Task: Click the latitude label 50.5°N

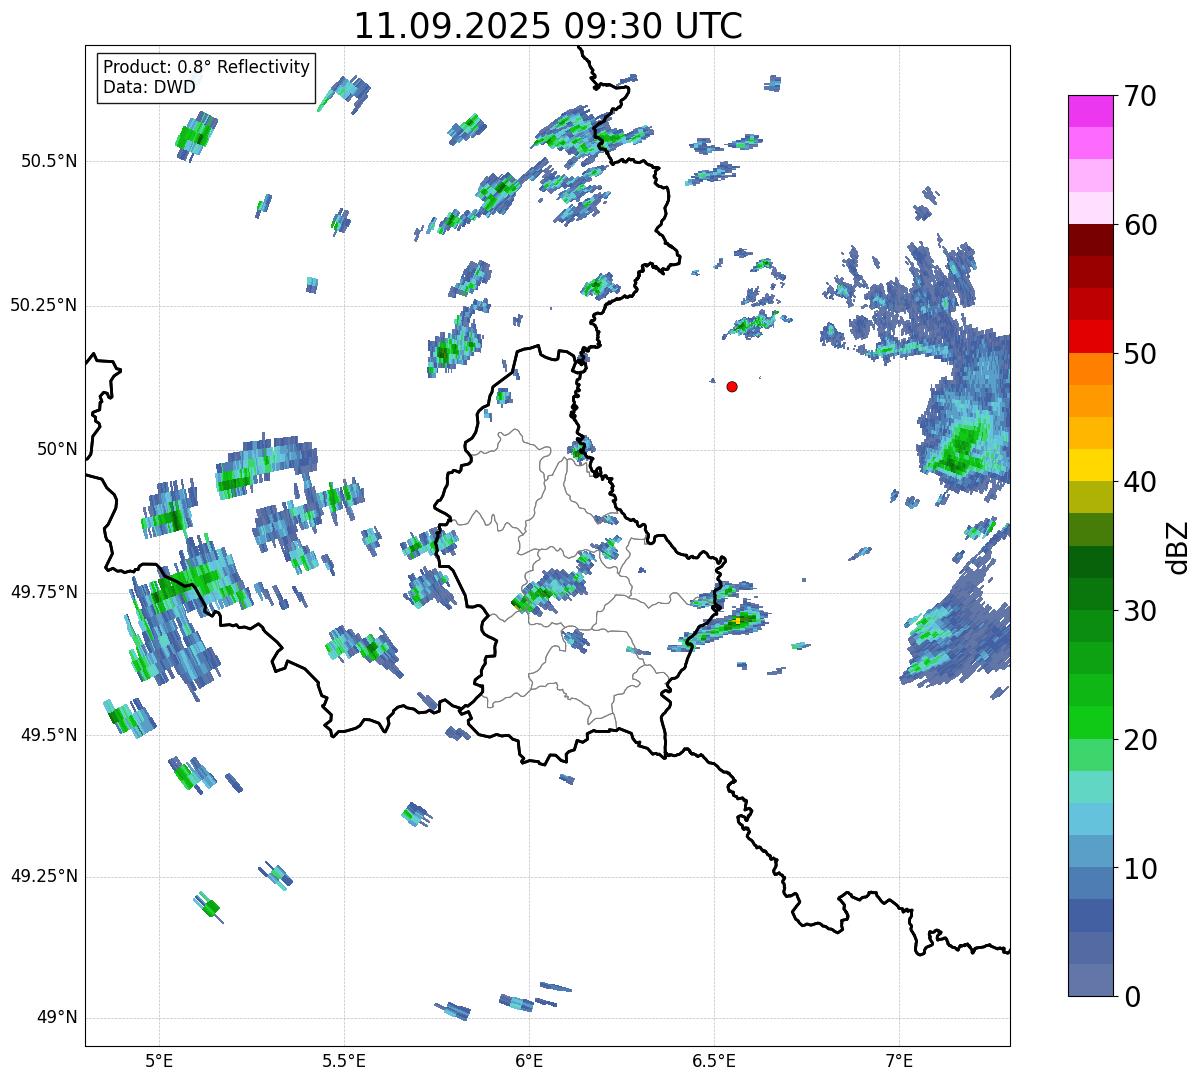Action: (x=49, y=161)
